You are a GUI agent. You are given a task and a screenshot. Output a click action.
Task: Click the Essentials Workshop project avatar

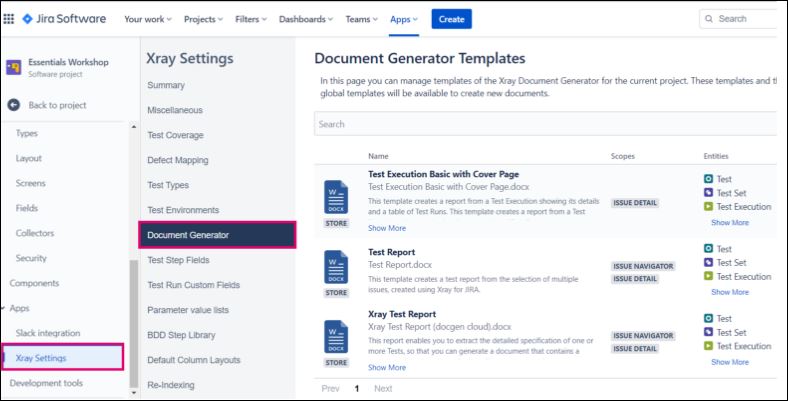[14, 68]
